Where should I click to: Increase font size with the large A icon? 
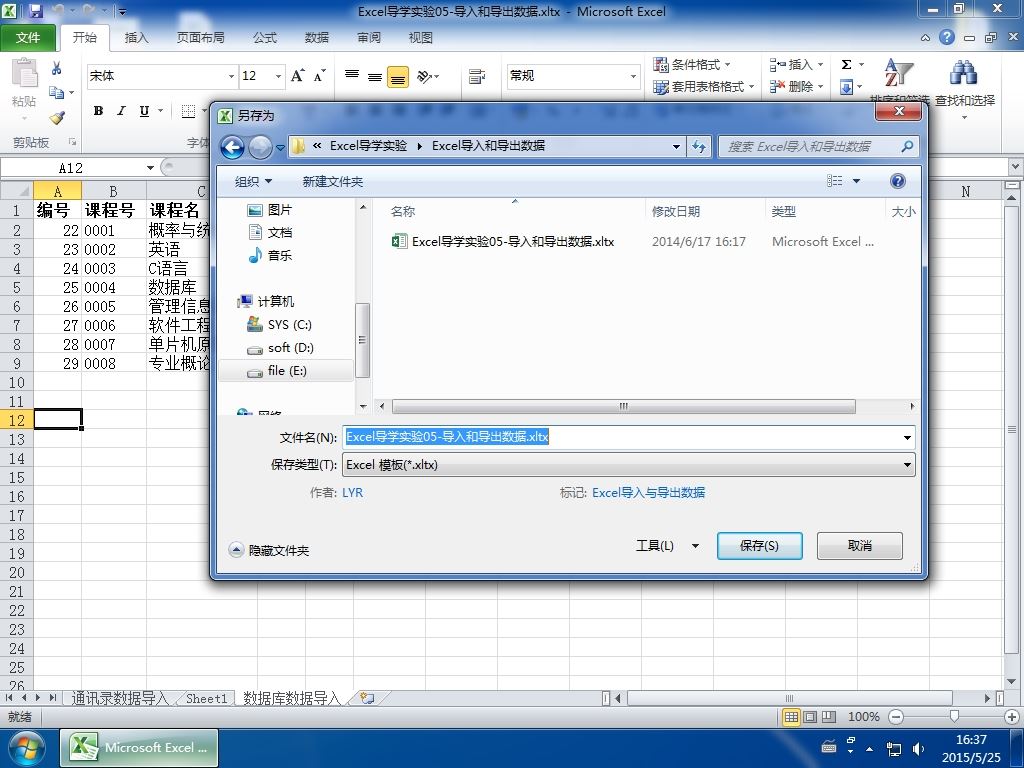tap(297, 76)
